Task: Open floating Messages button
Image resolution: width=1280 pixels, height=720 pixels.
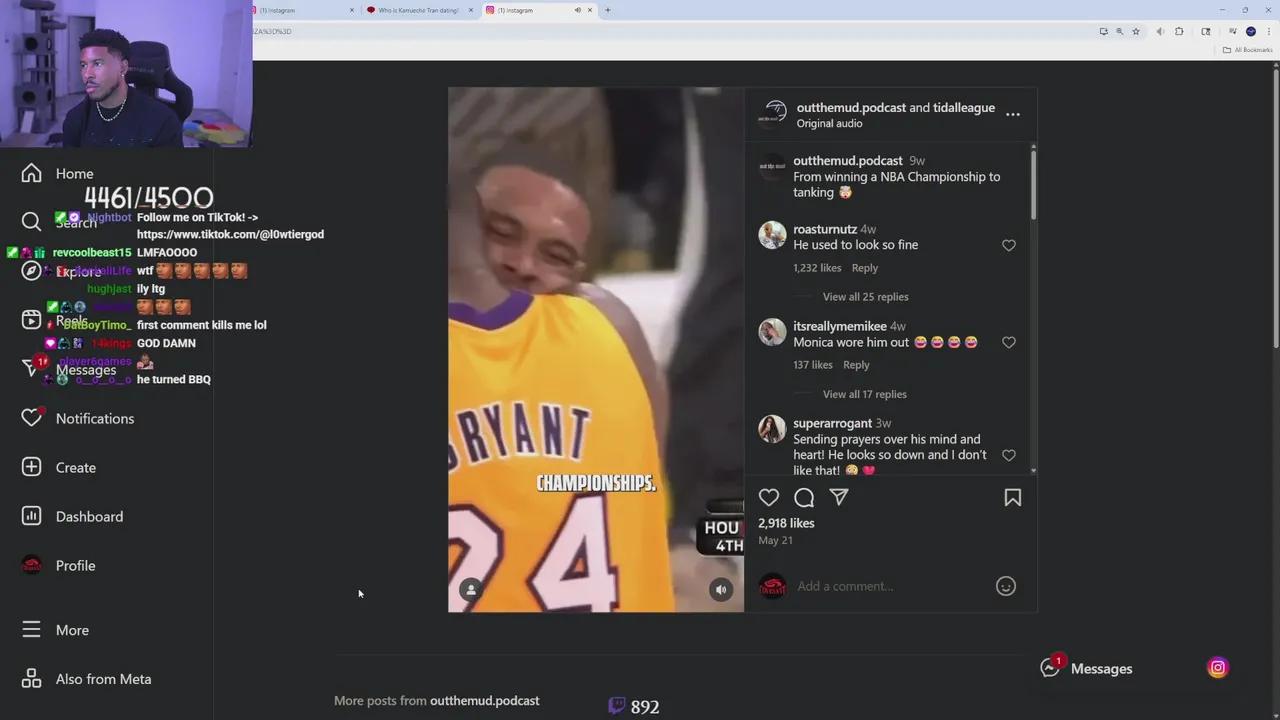Action: click(x=1086, y=668)
